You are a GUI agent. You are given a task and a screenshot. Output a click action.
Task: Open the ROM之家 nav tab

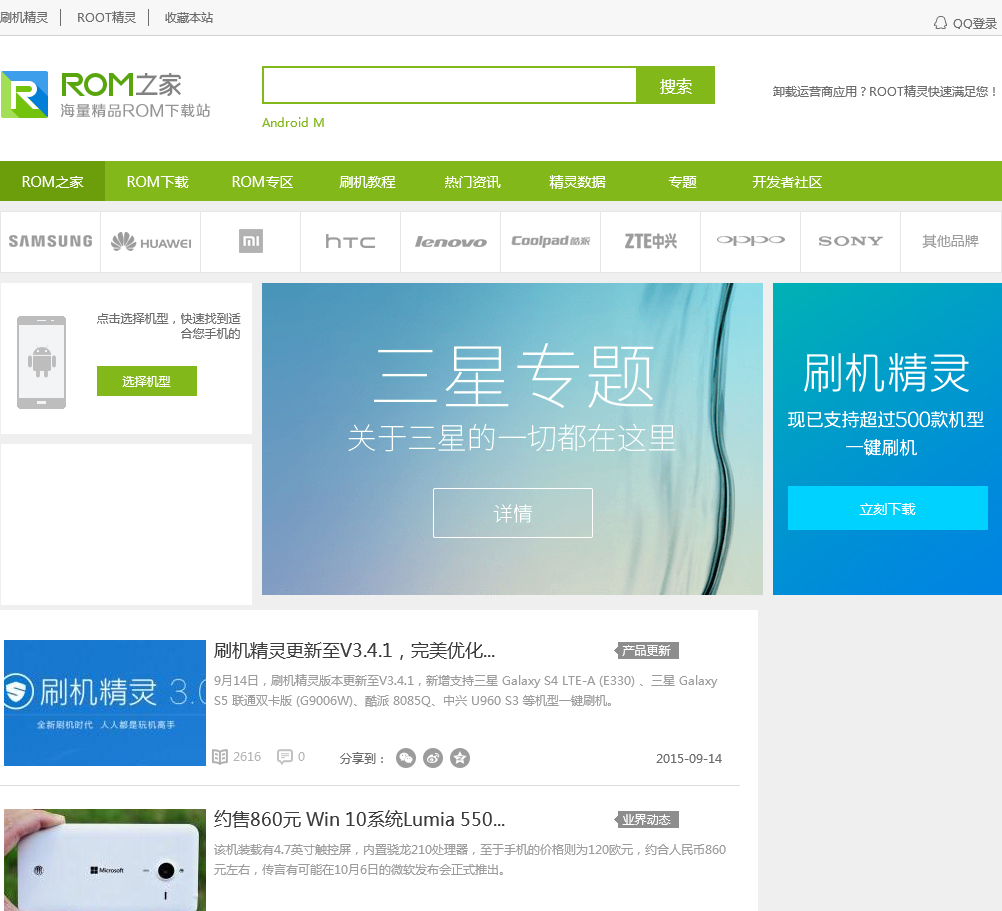[52, 181]
